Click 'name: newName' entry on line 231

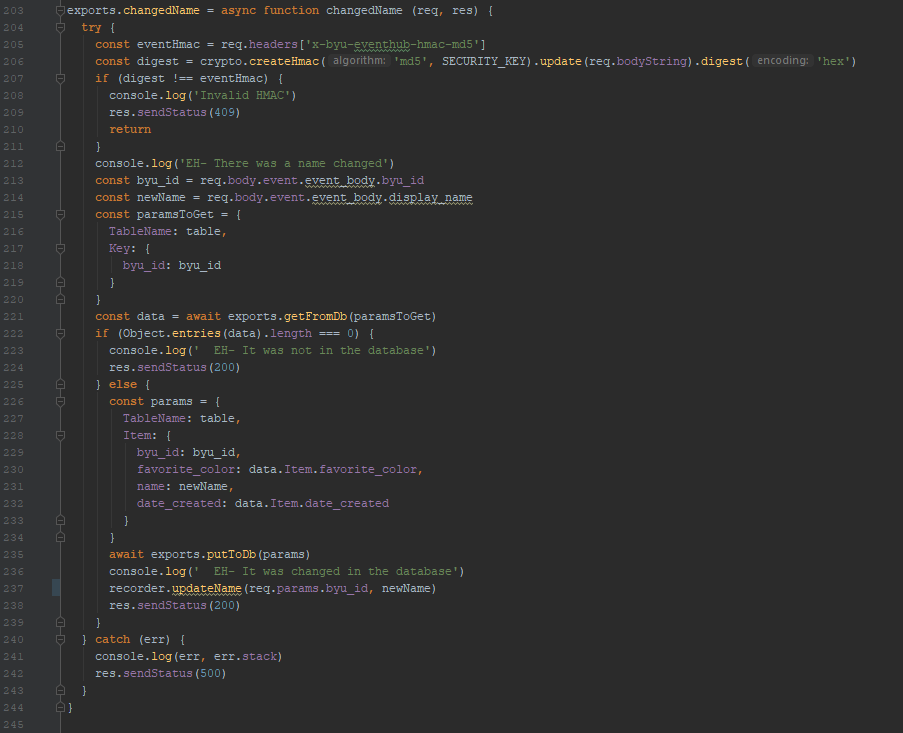coord(182,487)
